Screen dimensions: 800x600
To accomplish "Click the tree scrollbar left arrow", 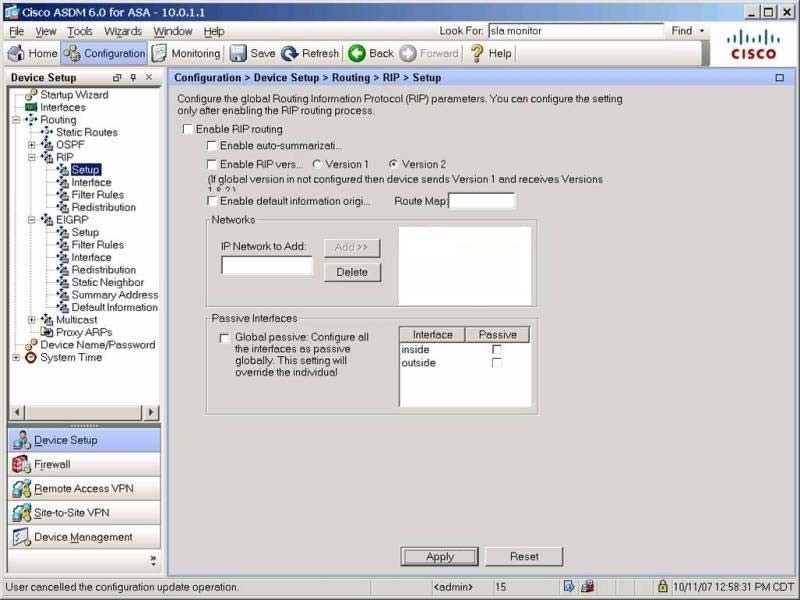I will click(x=17, y=412).
